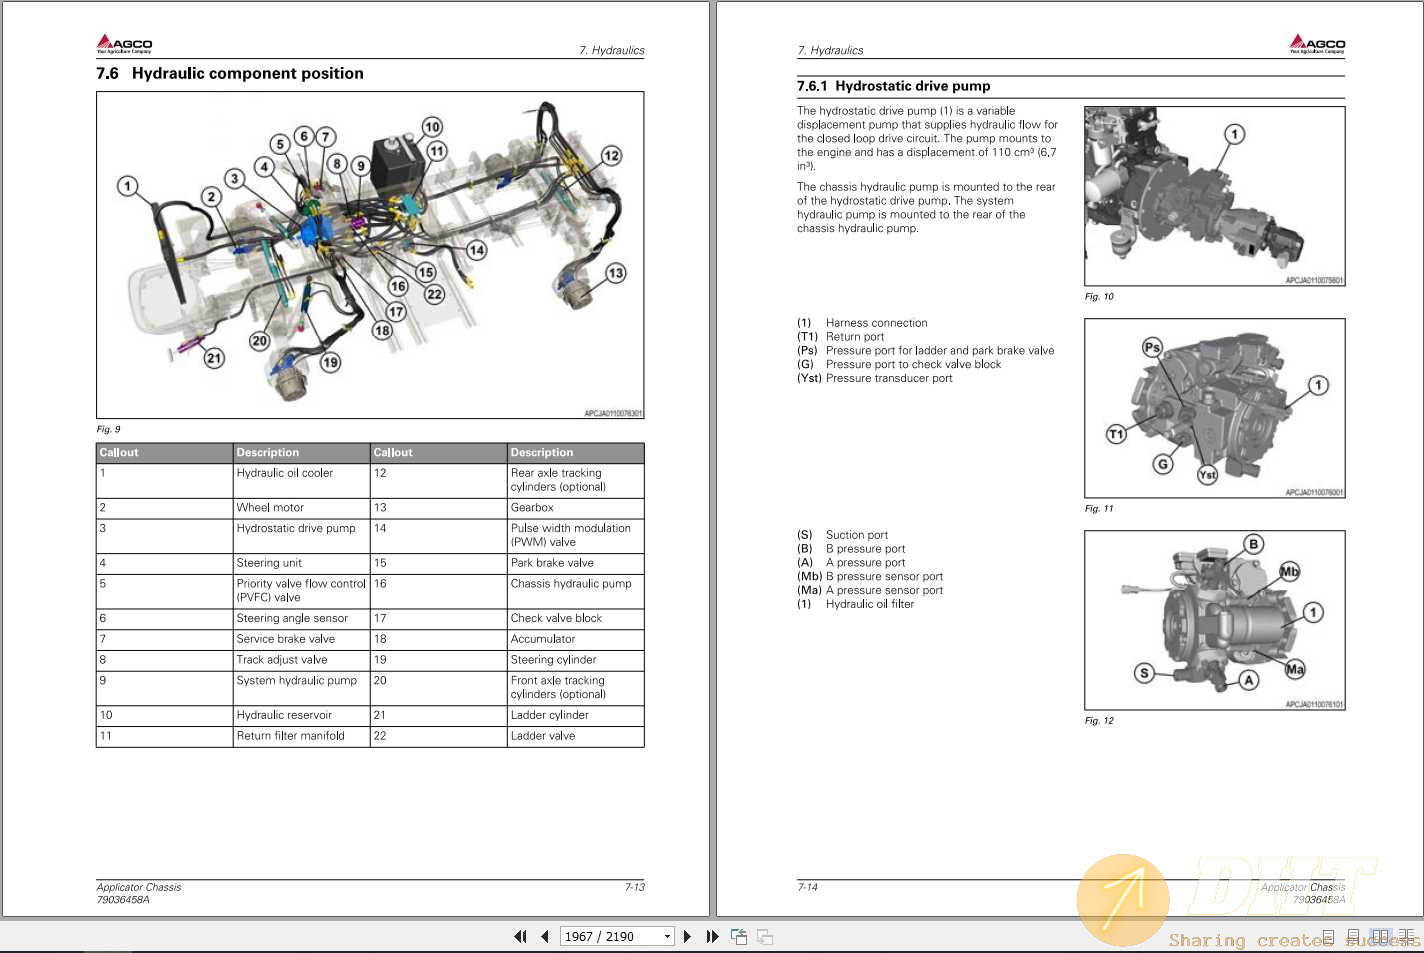Switch to two-page continuous view

[x=1407, y=937]
